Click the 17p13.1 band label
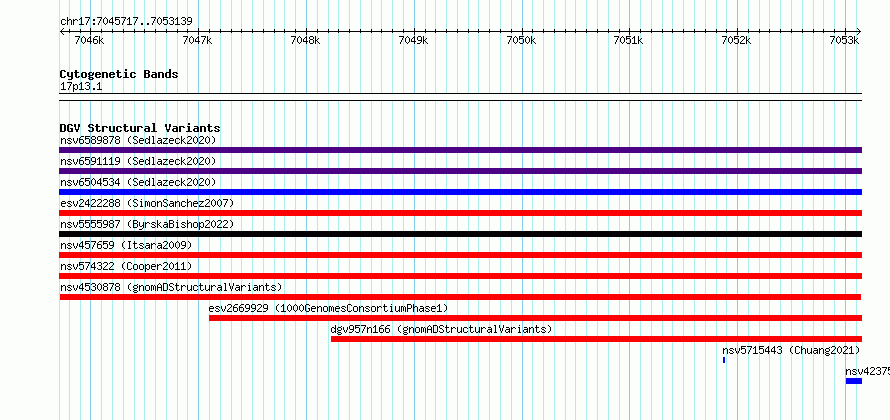The width and height of the screenshot is (890, 420). (81, 87)
